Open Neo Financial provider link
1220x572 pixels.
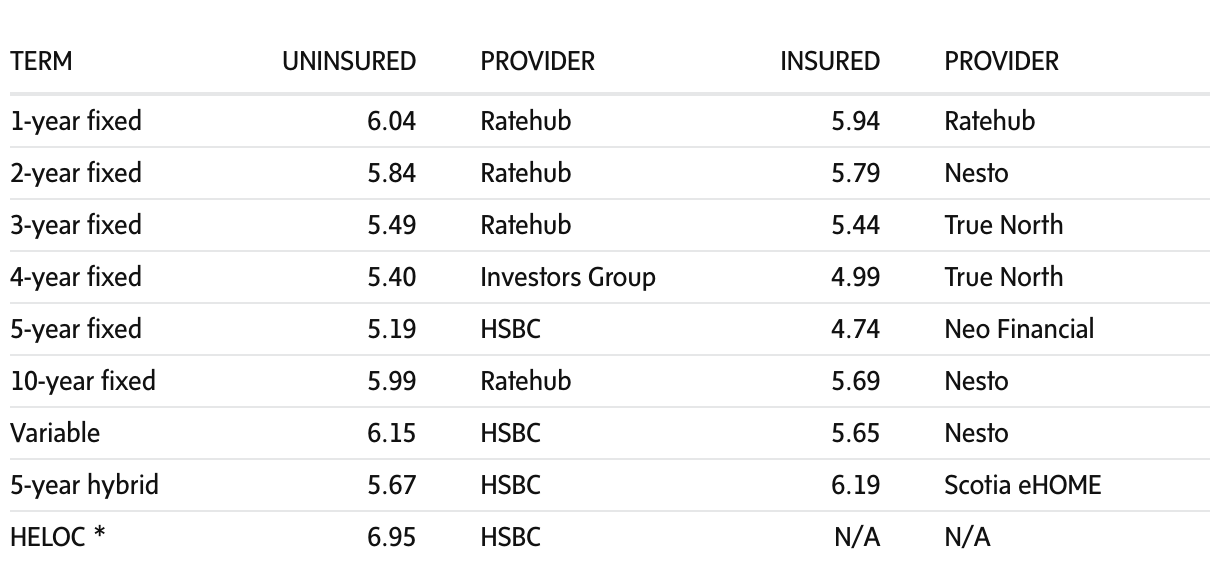coord(1019,329)
